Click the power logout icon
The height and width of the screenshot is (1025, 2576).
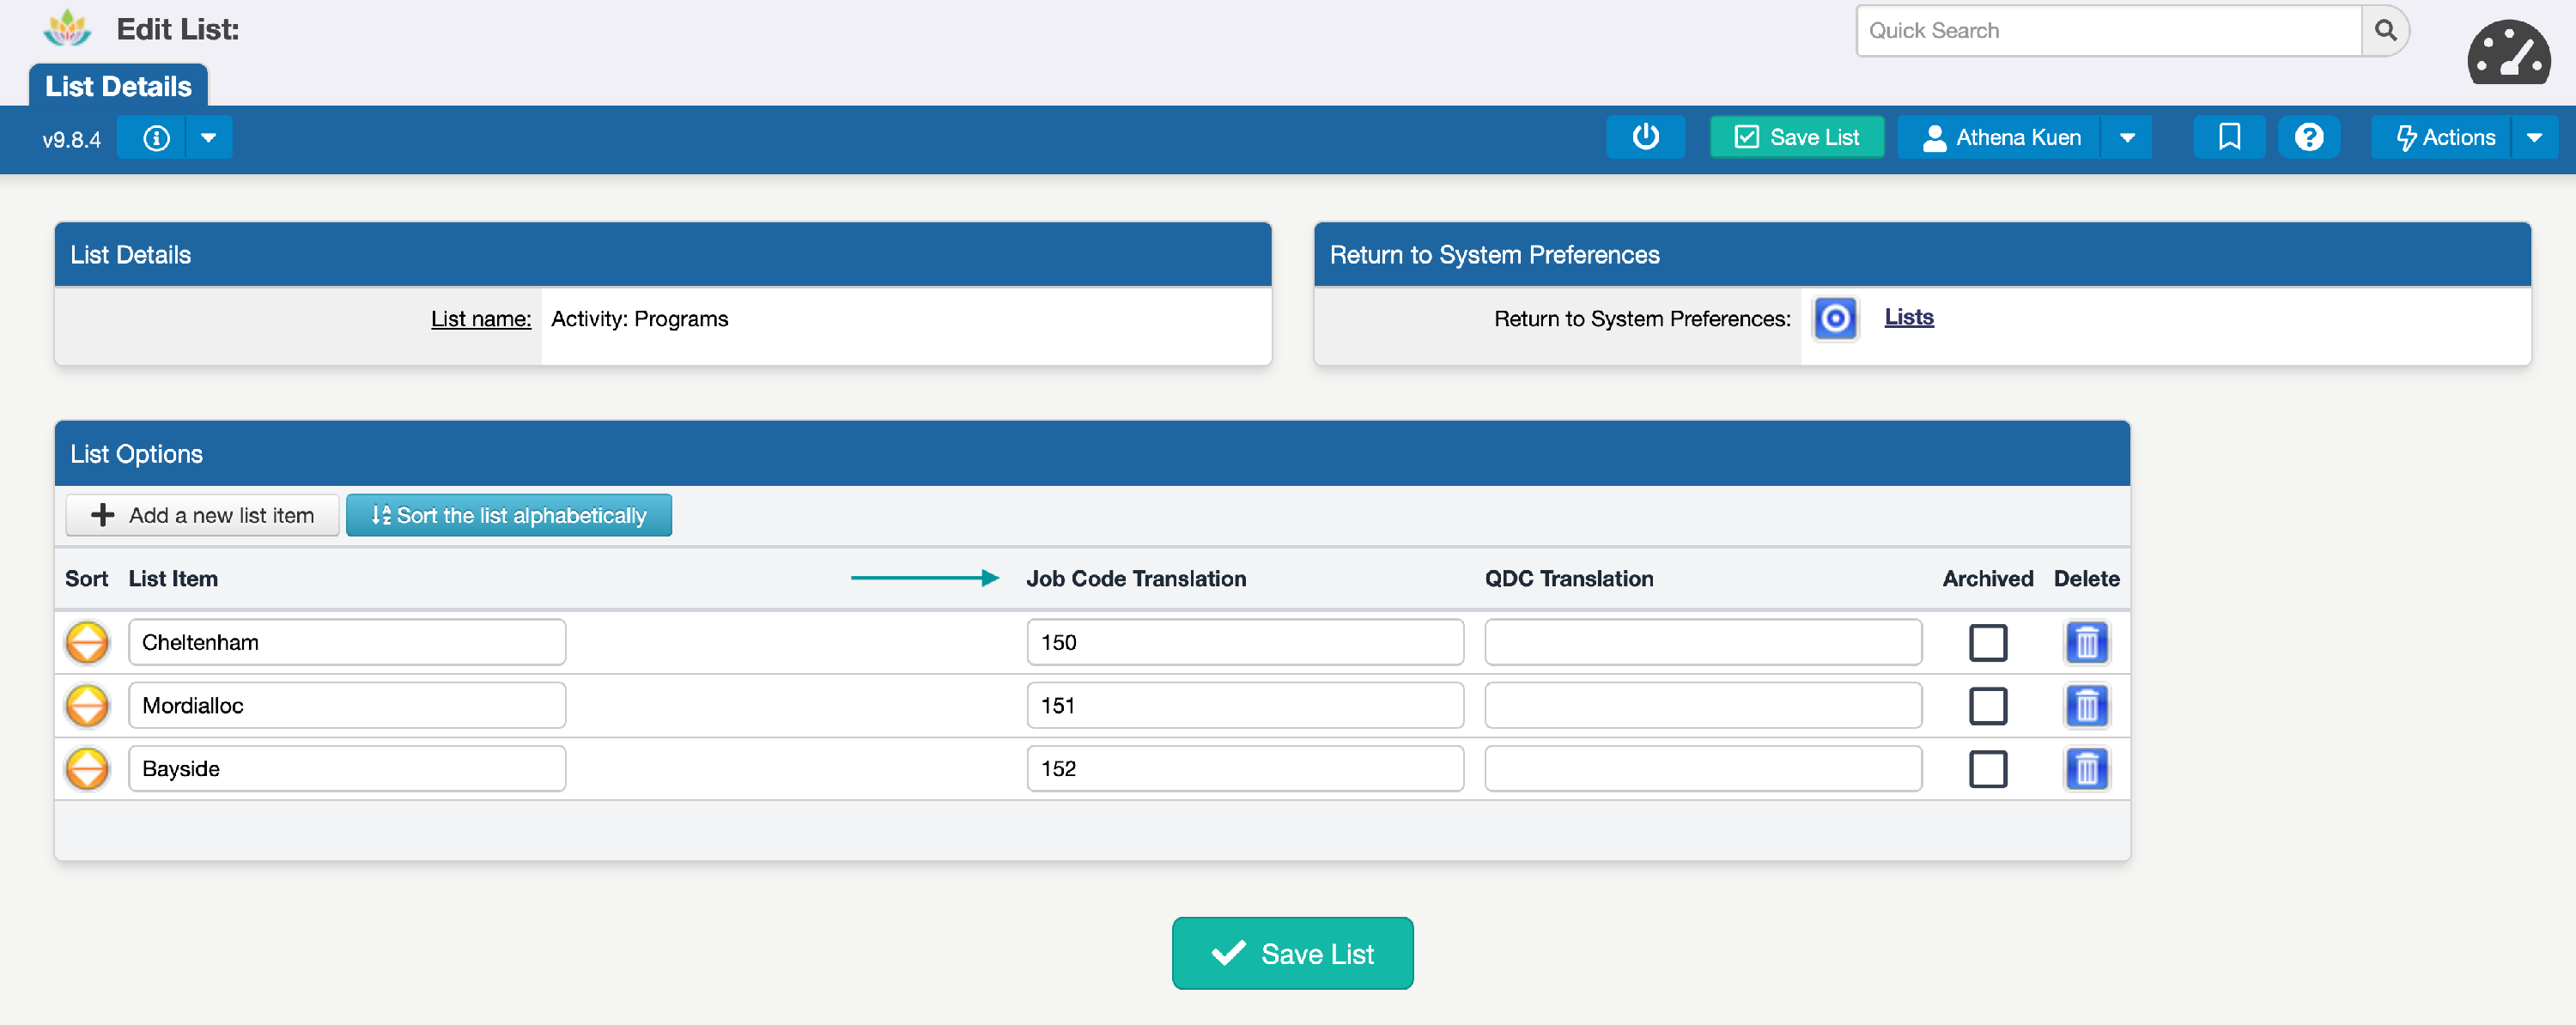1644,137
